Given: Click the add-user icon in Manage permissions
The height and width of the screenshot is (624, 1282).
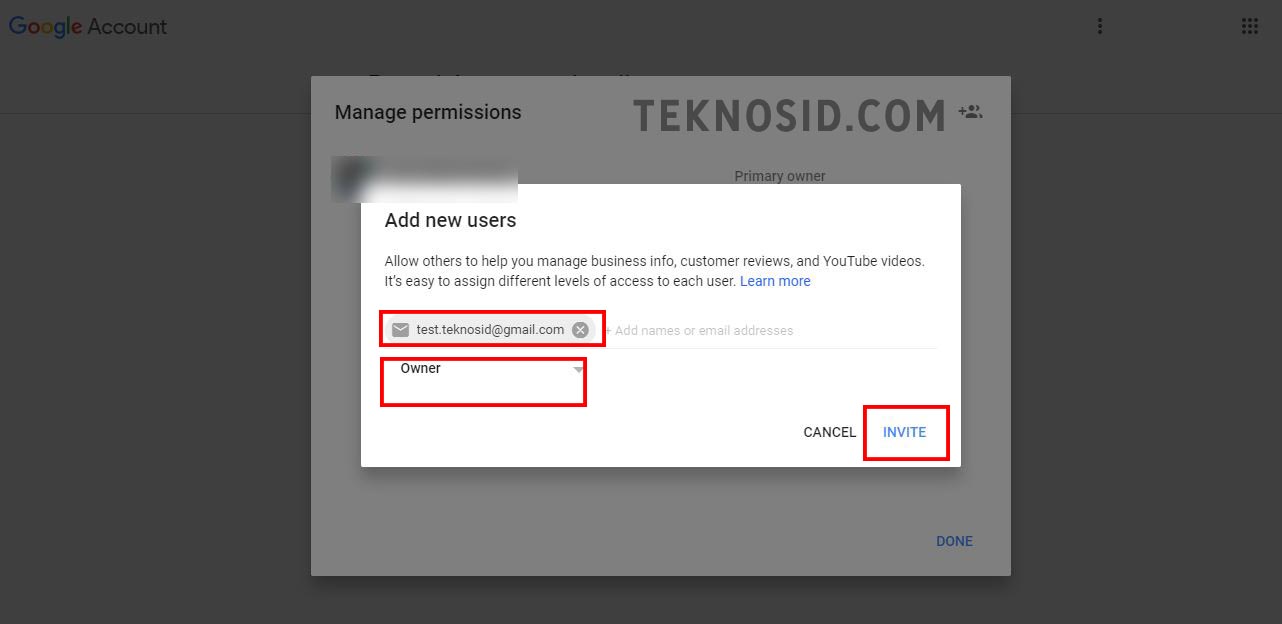Looking at the screenshot, I should [x=970, y=112].
